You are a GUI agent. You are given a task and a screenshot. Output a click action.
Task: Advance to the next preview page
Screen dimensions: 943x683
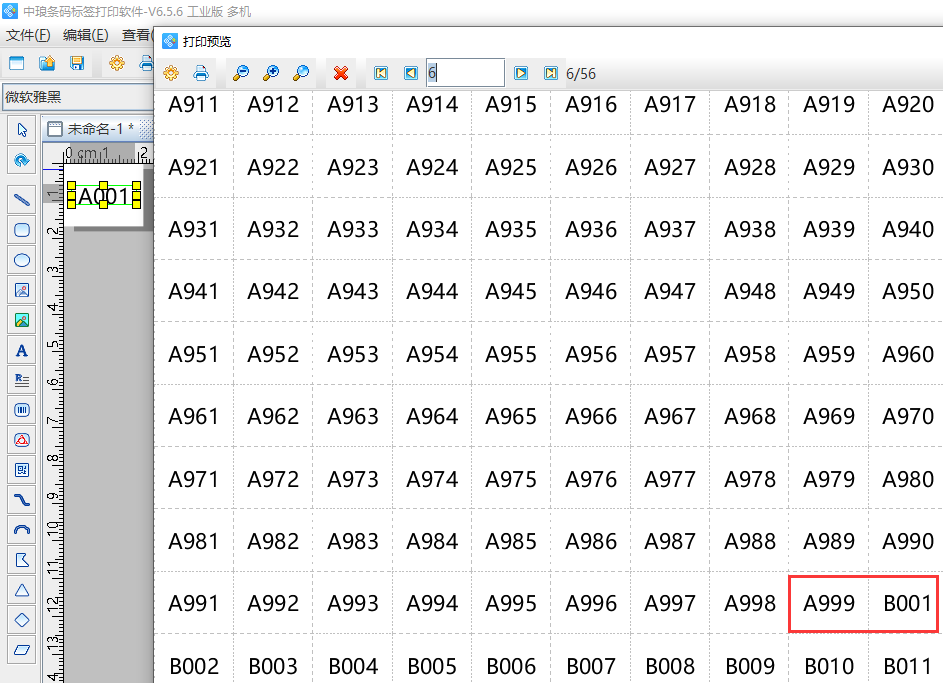(x=521, y=73)
